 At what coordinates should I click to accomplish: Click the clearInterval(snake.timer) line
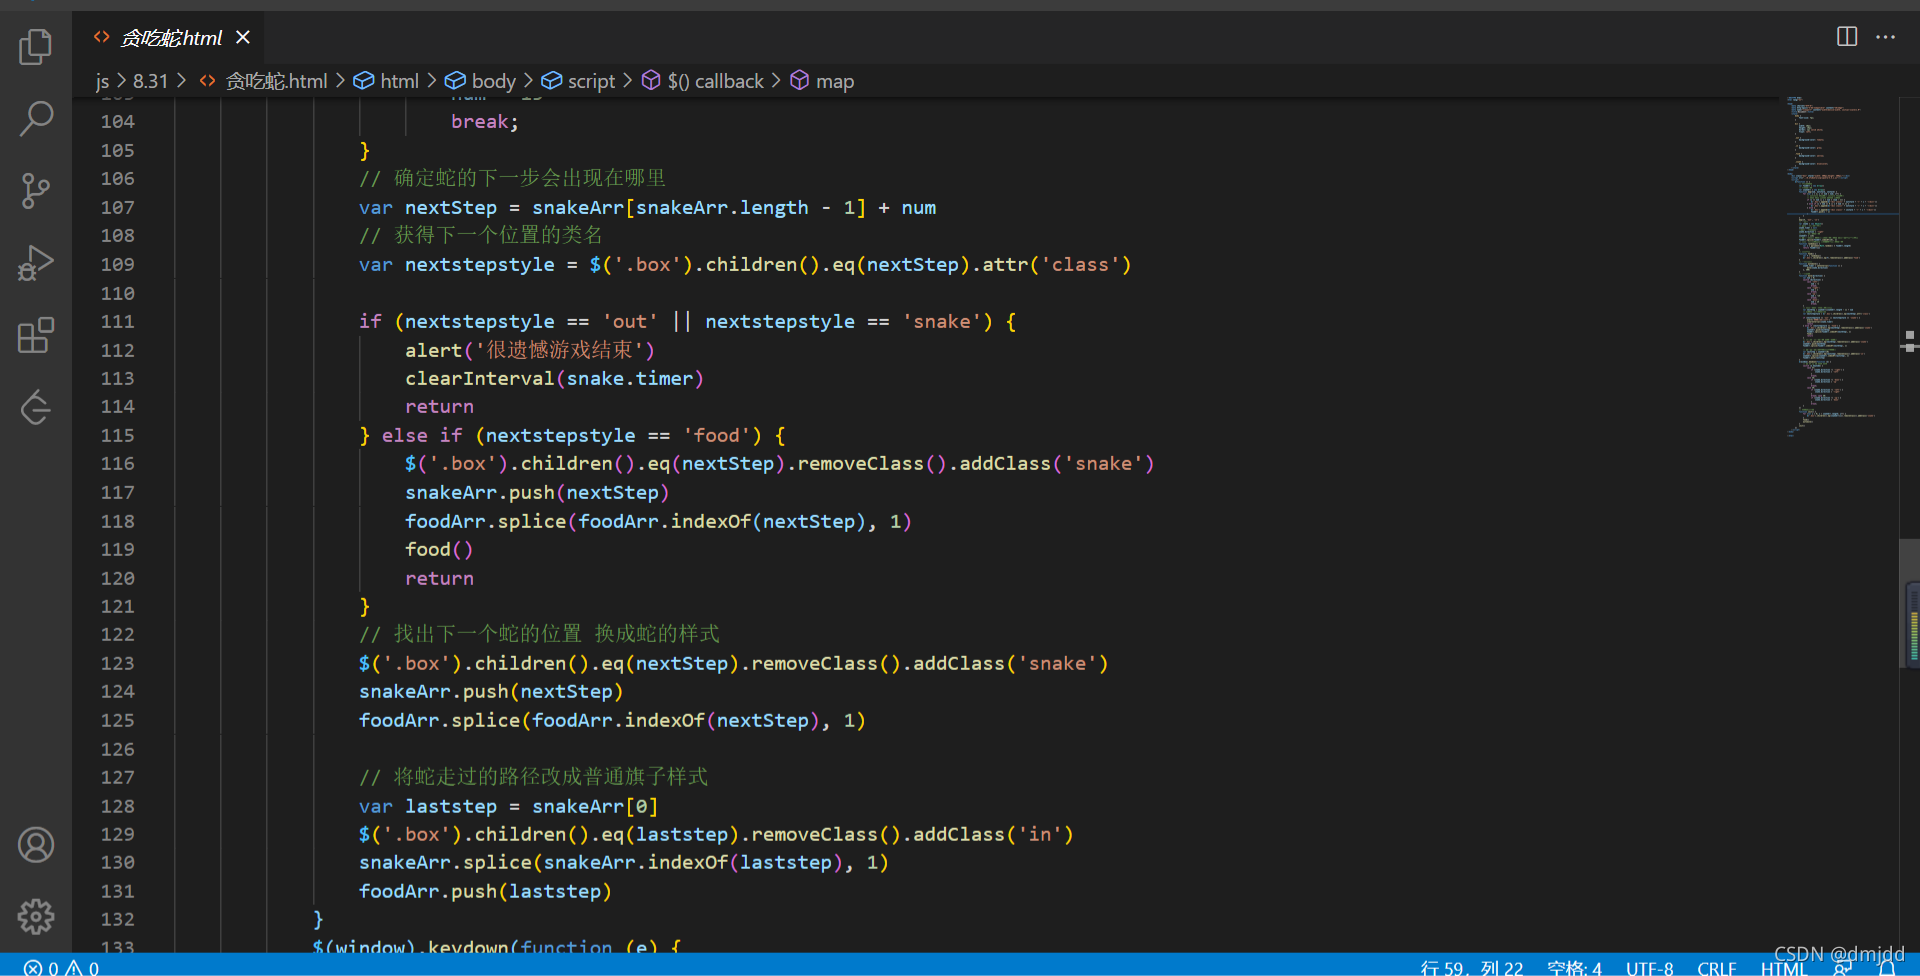point(554,378)
